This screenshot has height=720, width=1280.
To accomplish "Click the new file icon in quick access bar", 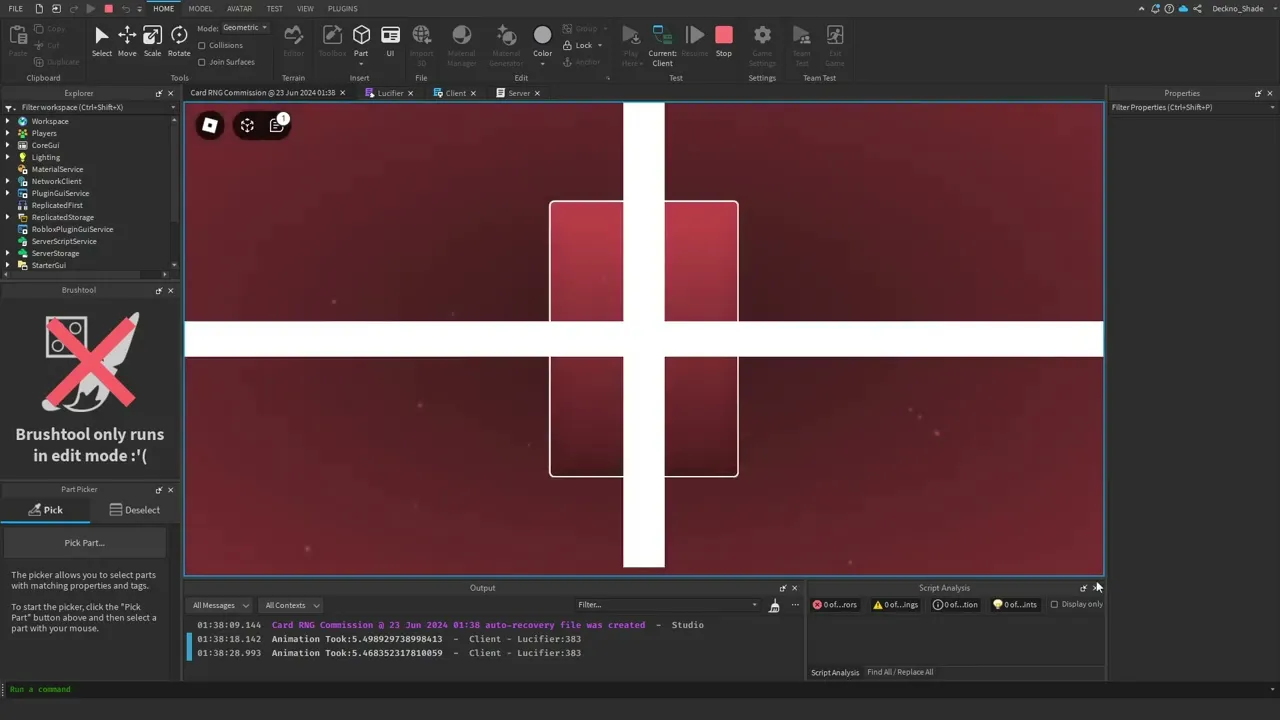I will [39, 9].
